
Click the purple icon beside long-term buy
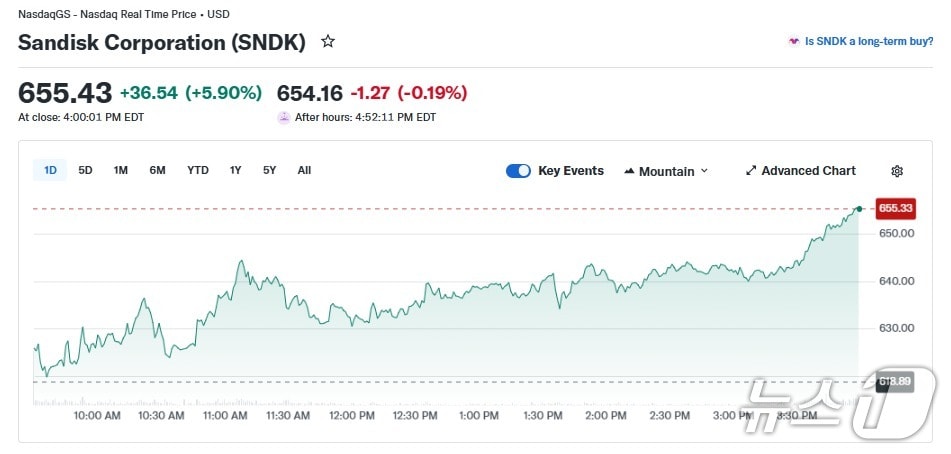[x=794, y=42]
